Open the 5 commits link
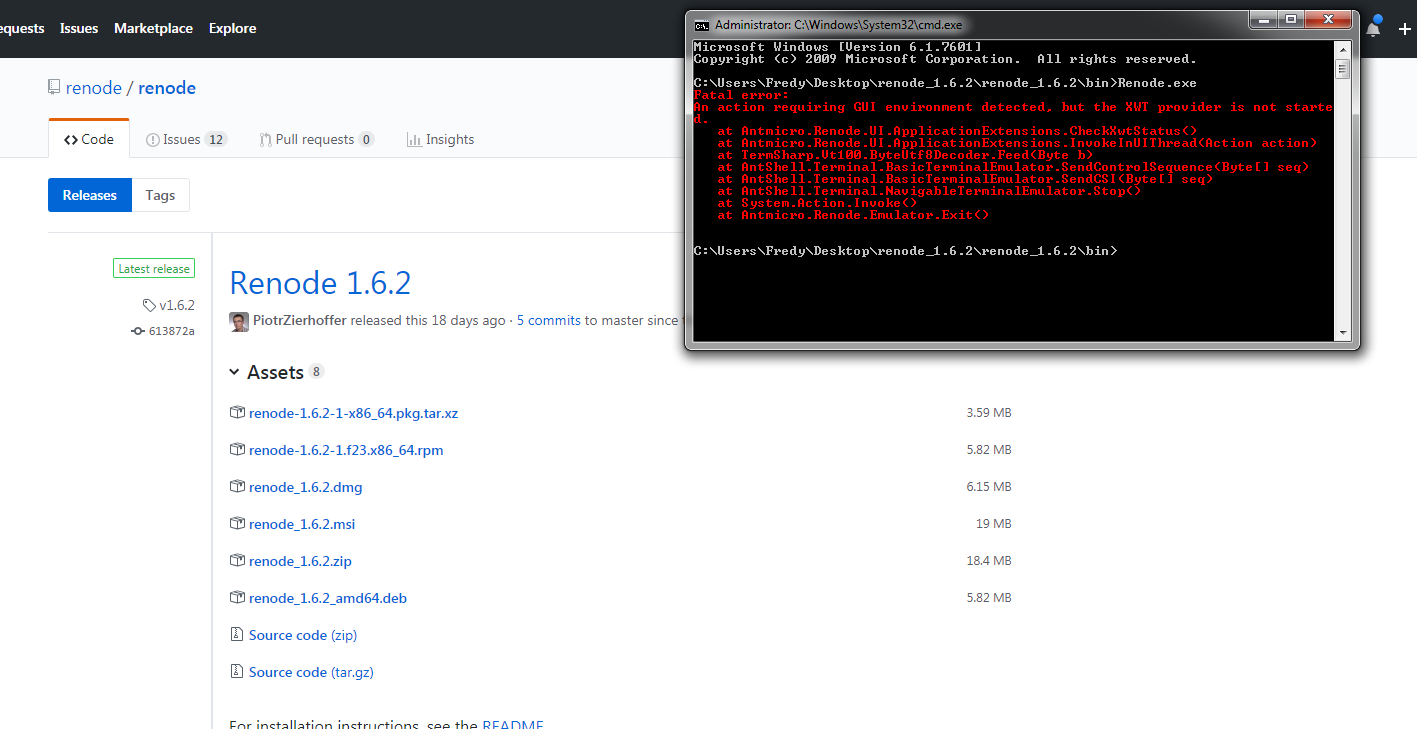Image resolution: width=1417 pixels, height=729 pixels. pos(548,320)
